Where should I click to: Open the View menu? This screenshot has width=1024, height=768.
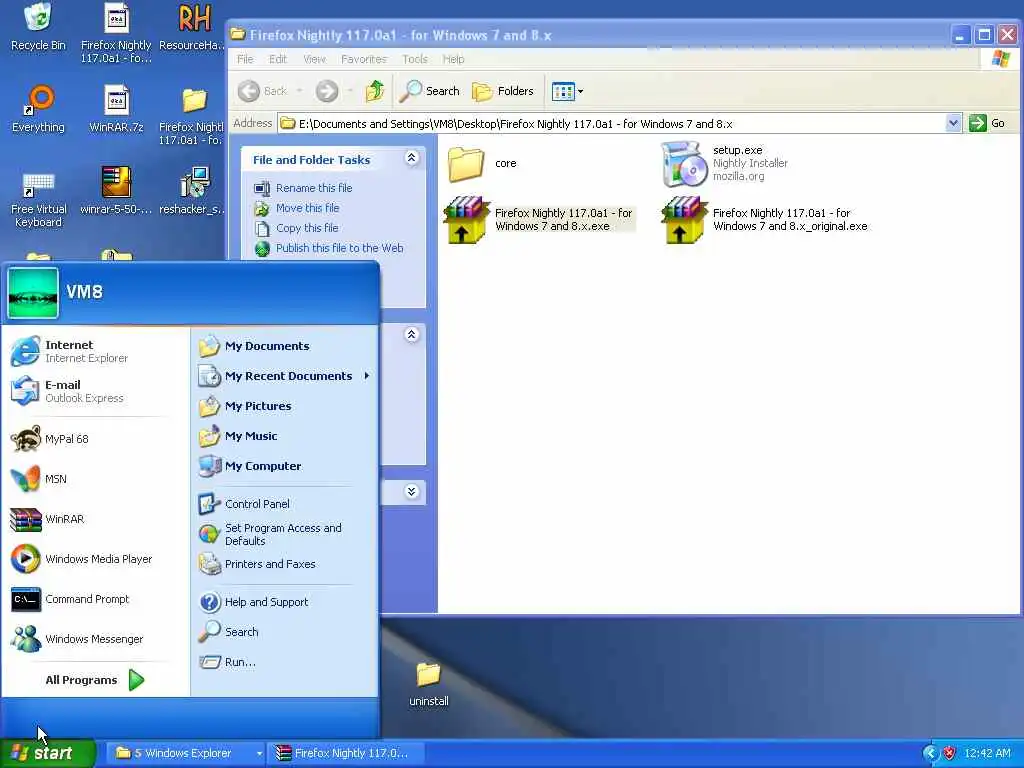tap(314, 59)
